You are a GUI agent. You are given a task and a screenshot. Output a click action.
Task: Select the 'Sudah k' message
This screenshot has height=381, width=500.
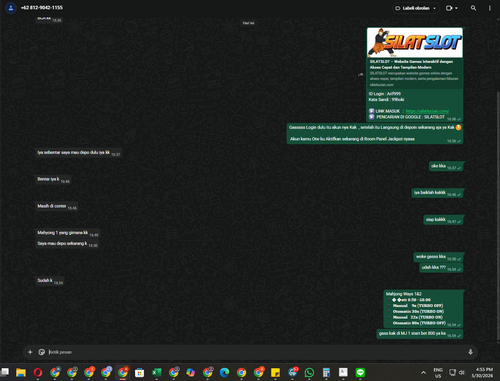(49, 281)
